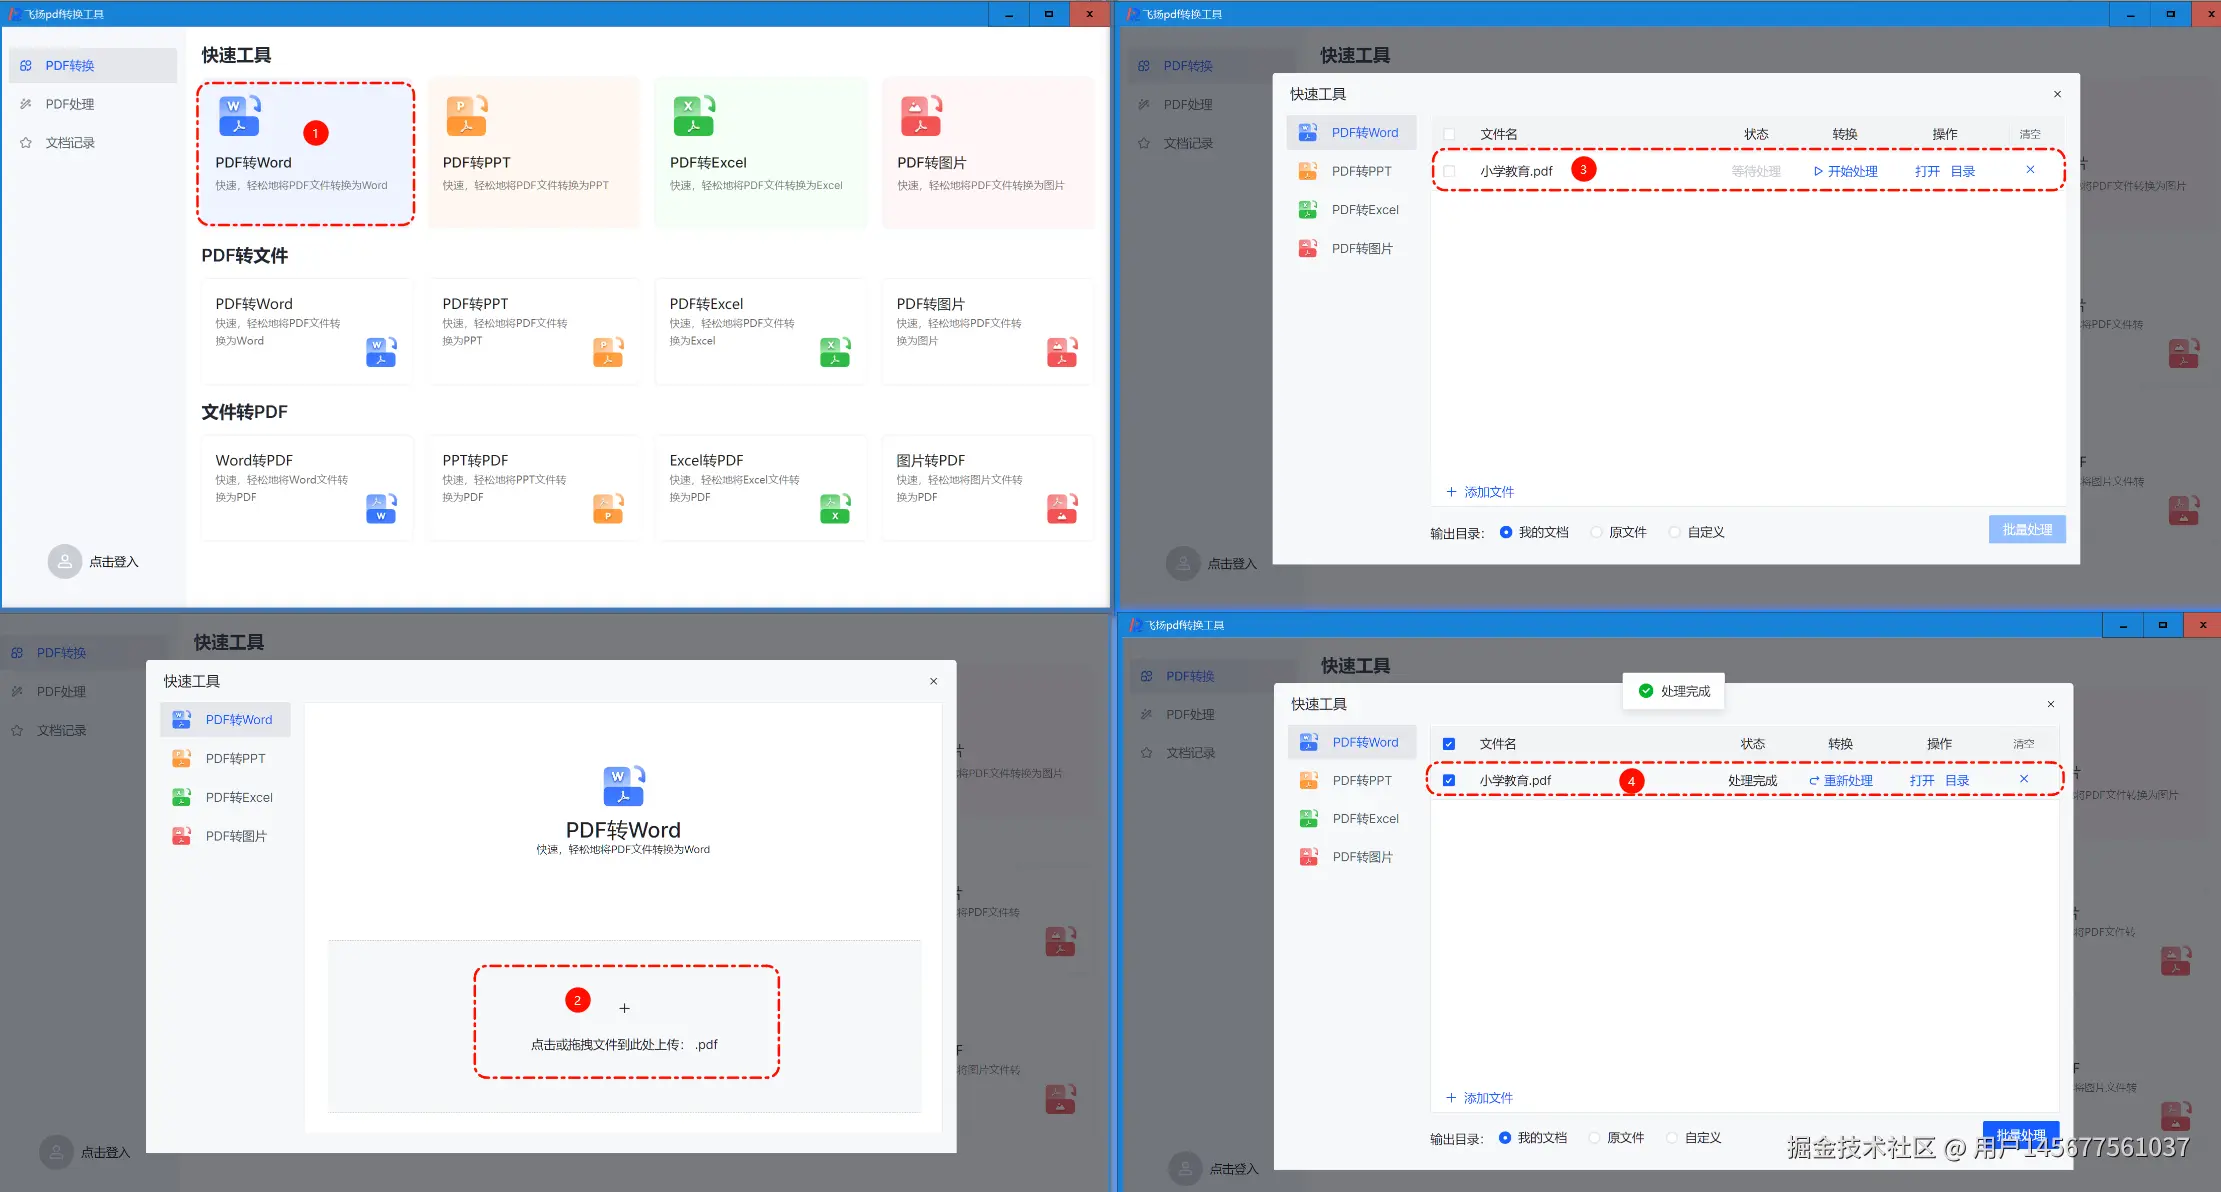Check the box next to waiting 小学教育.pdf
Image resolution: width=2221 pixels, height=1192 pixels.
[1449, 171]
